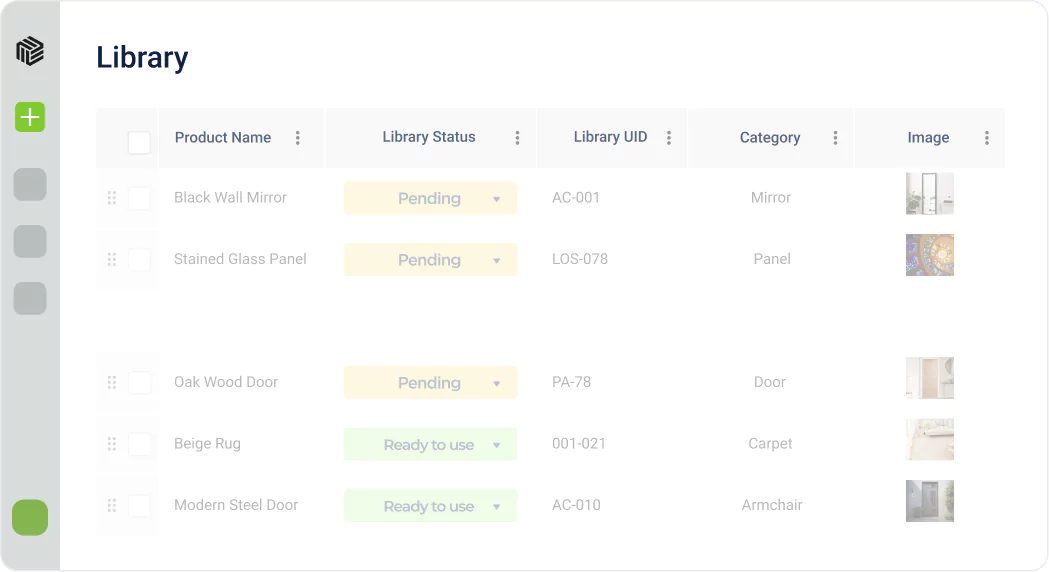Click the first gray sidebar button
This screenshot has width=1049, height=572.
point(30,185)
